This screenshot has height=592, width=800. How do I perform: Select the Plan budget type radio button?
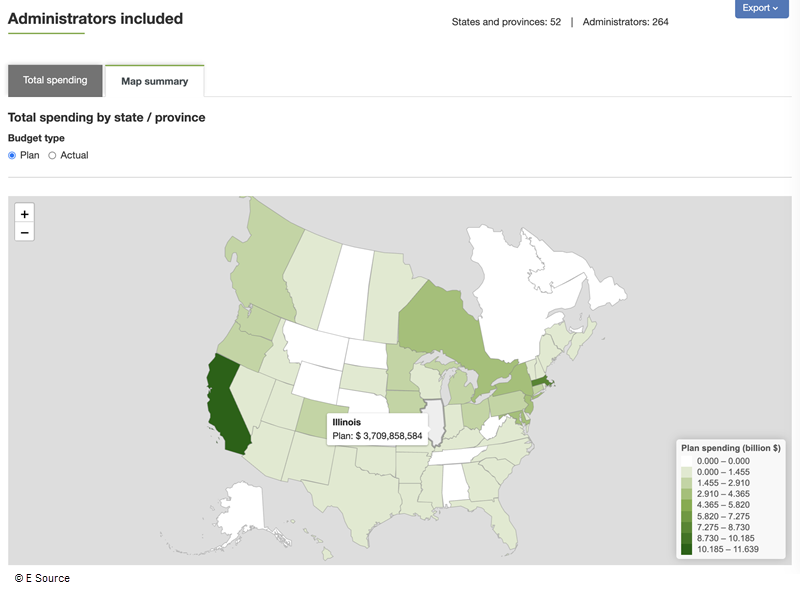coord(10,155)
